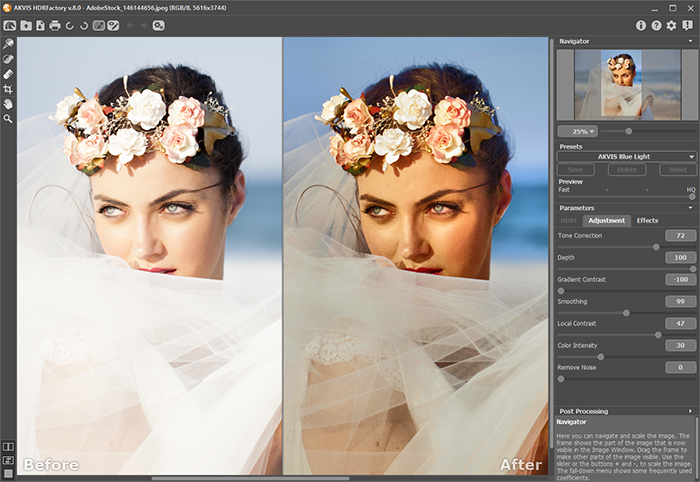Click the Save preset button
The width and height of the screenshot is (700, 482).
[574, 169]
